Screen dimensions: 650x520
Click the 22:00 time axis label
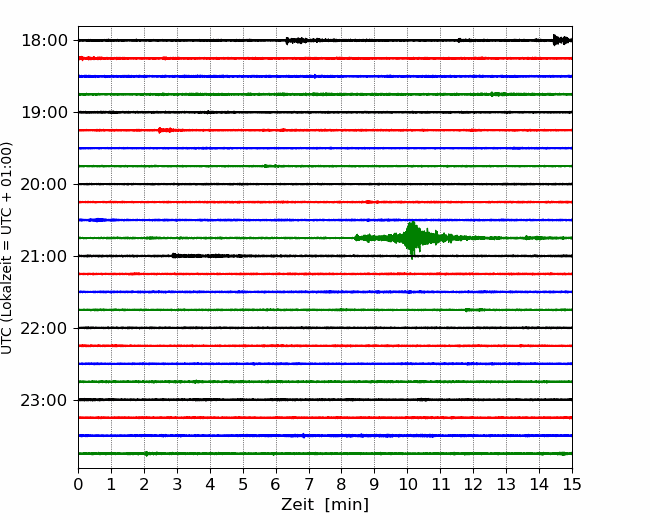pos(44,328)
